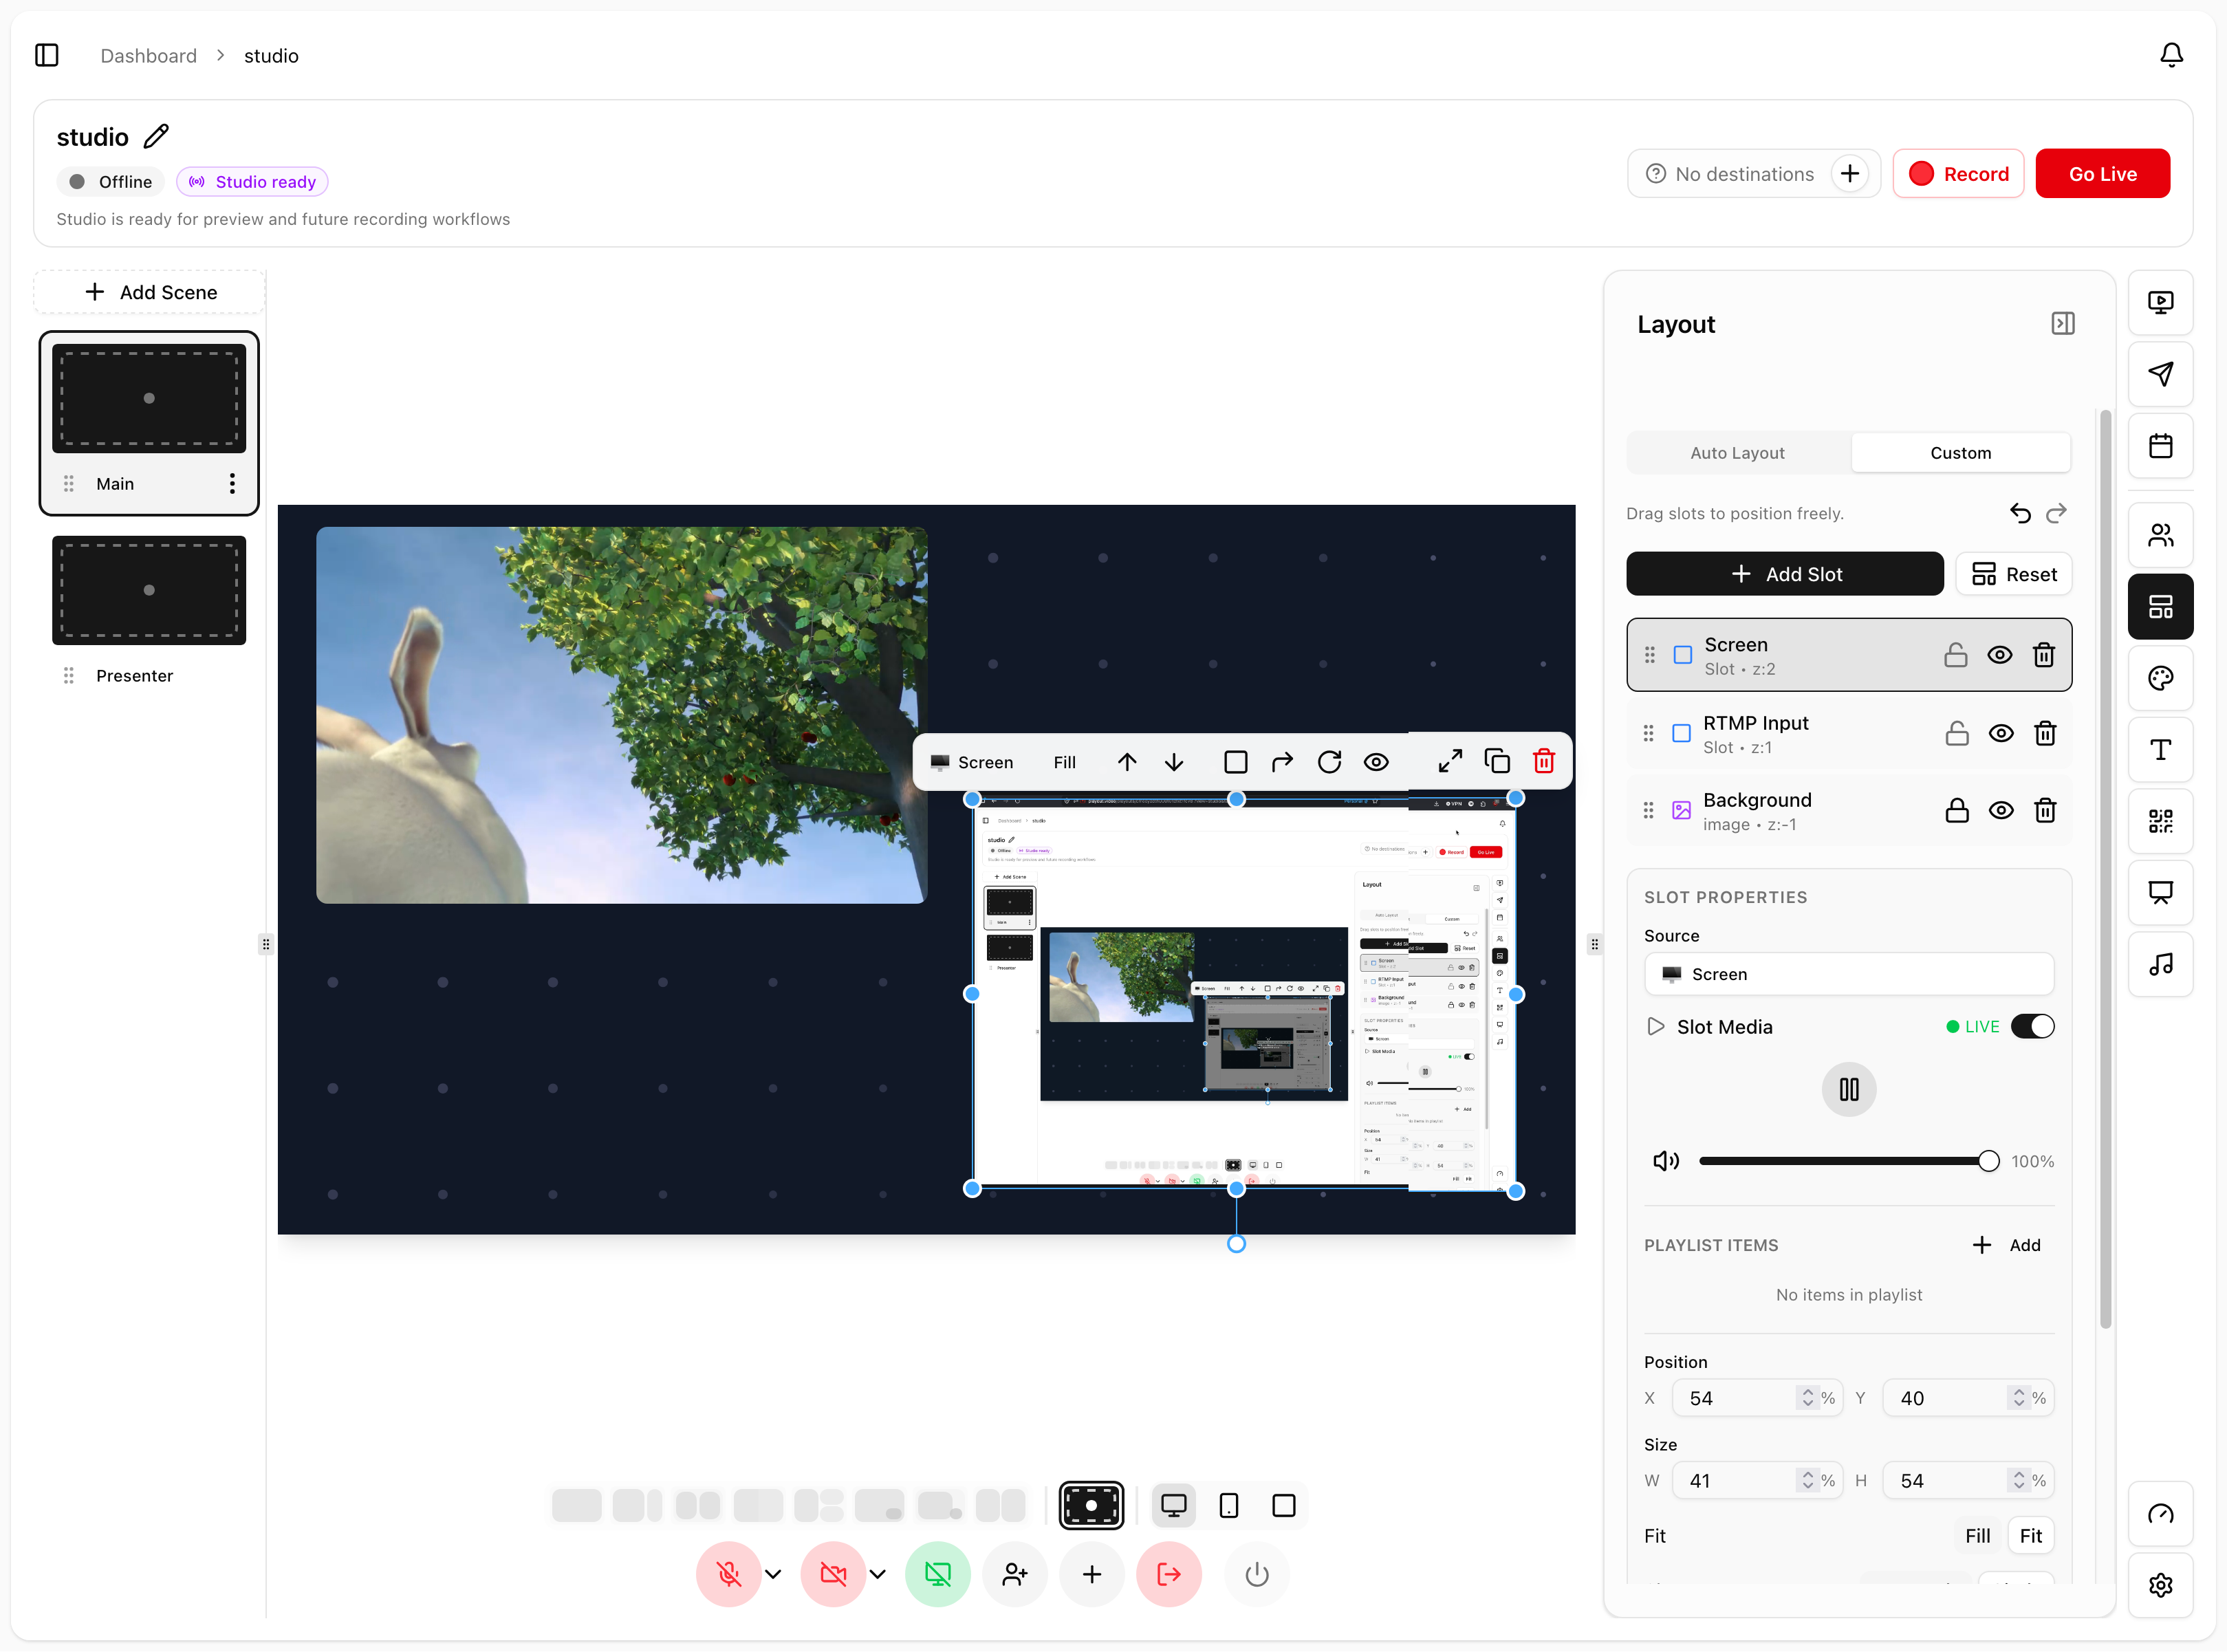2227x1652 pixels.
Task: Open the QR code sidebar icon
Action: tap(2160, 821)
